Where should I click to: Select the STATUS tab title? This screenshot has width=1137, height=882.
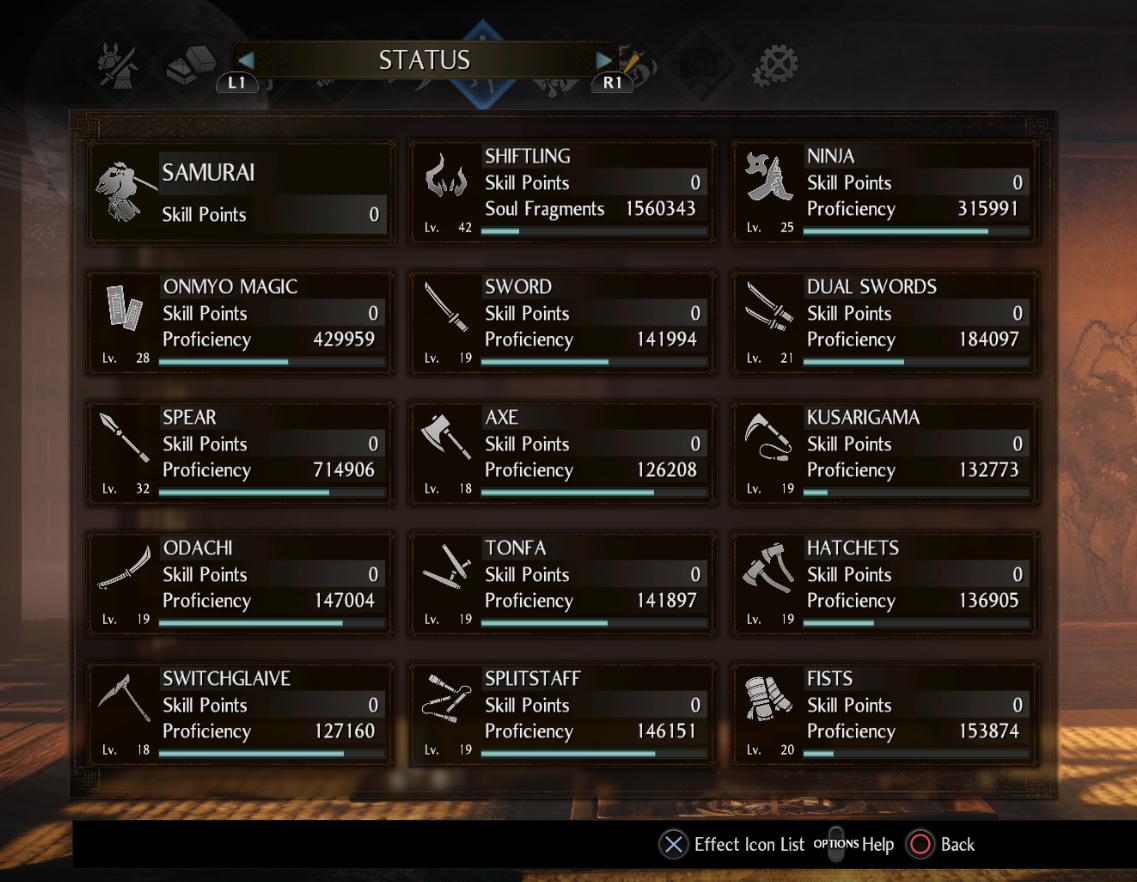(x=424, y=60)
